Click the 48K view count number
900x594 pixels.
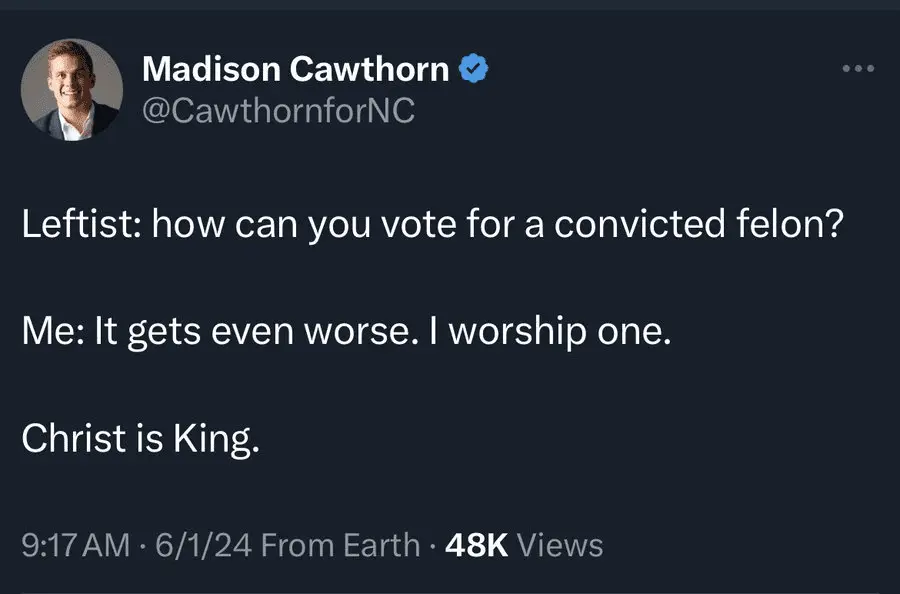point(479,545)
